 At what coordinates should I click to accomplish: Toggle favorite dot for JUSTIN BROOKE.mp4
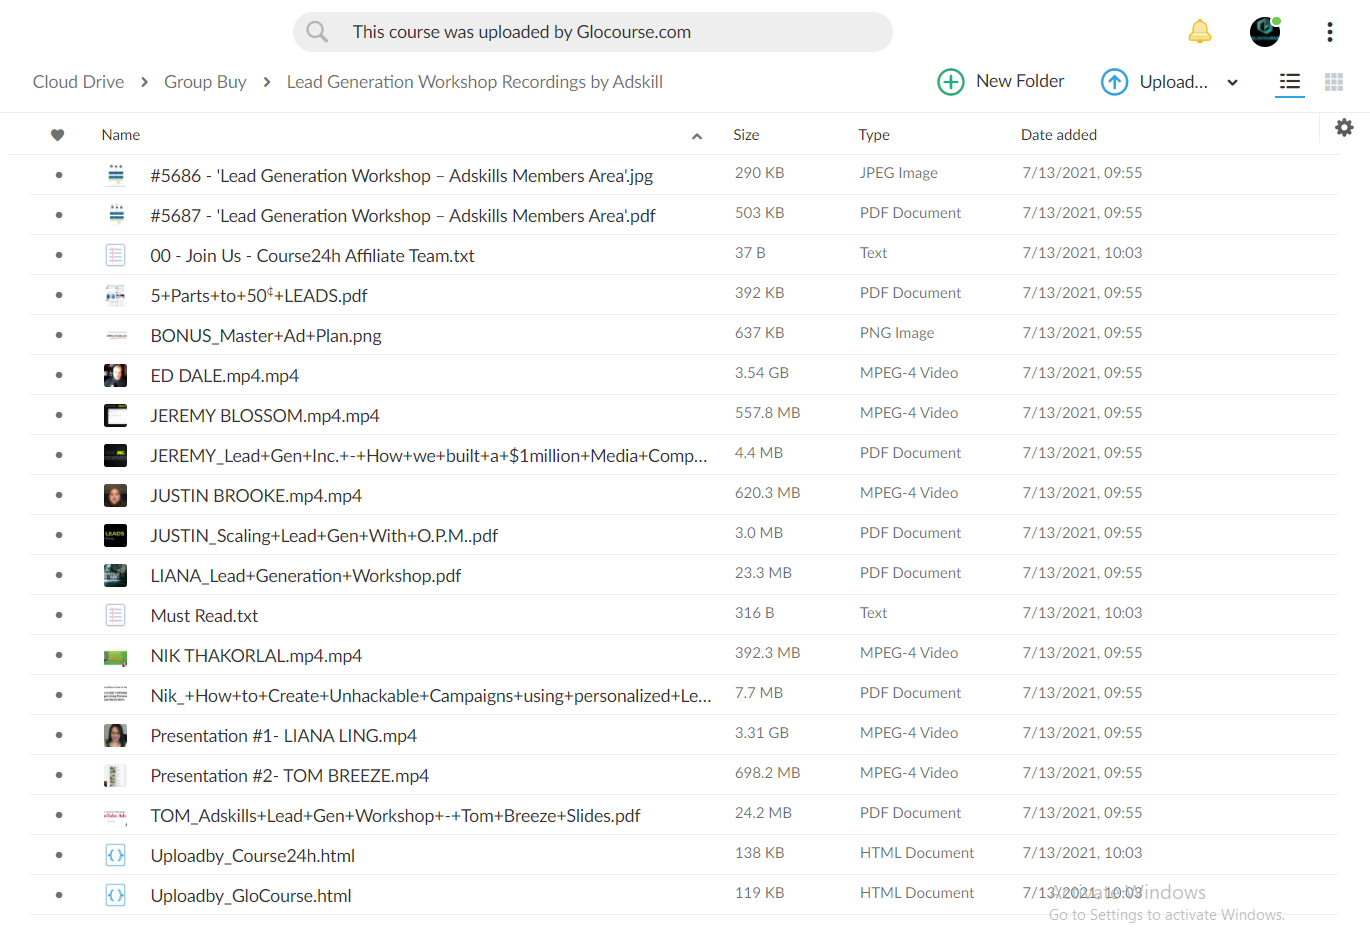coord(59,495)
